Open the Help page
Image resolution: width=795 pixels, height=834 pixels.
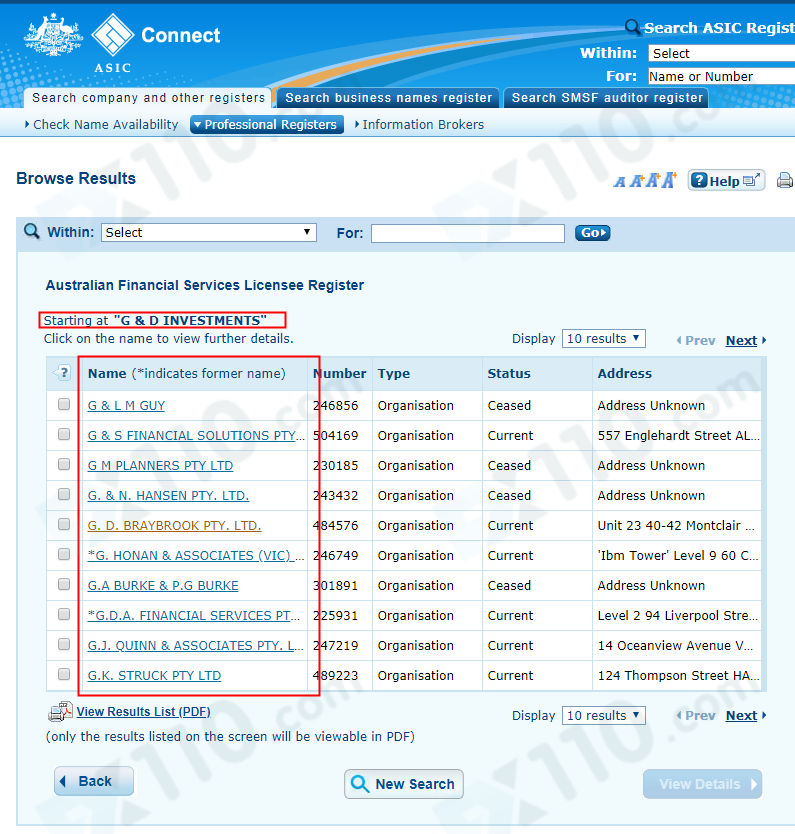pyautogui.click(x=726, y=181)
